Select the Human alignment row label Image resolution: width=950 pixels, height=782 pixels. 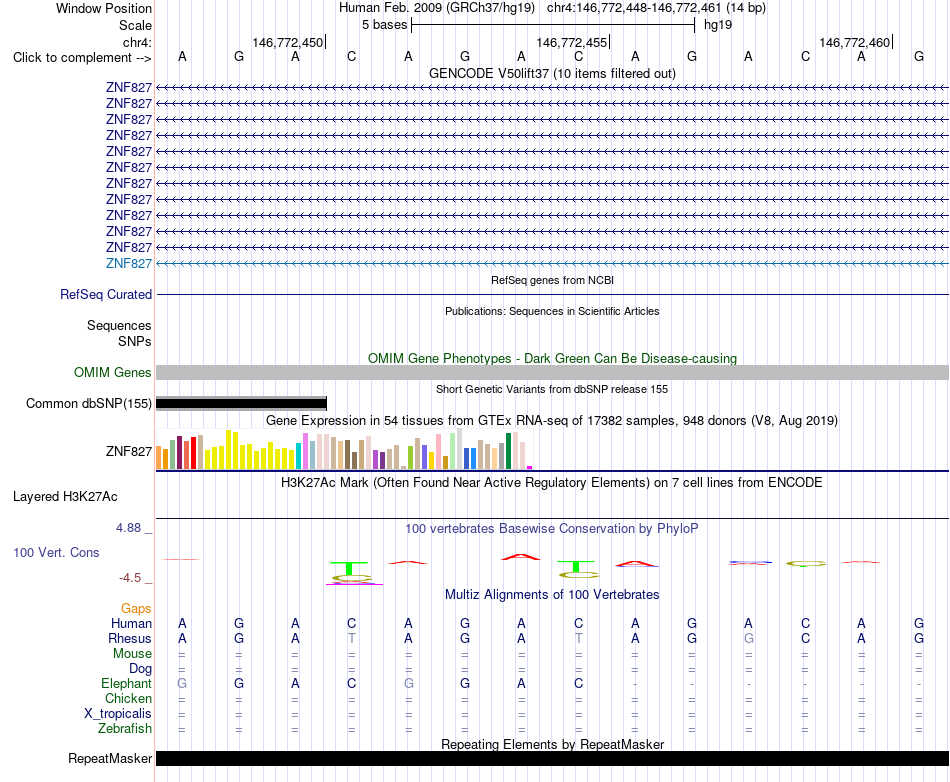(x=131, y=623)
